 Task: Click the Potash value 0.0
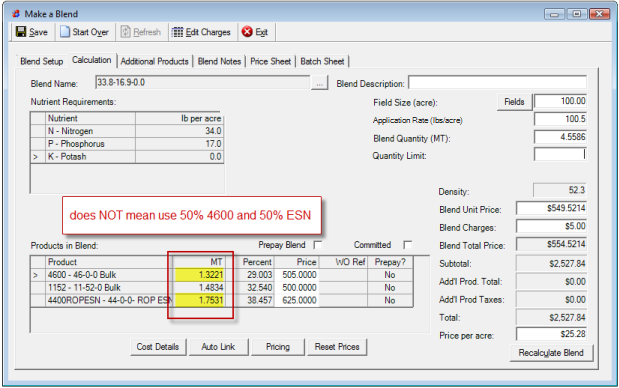(179, 157)
